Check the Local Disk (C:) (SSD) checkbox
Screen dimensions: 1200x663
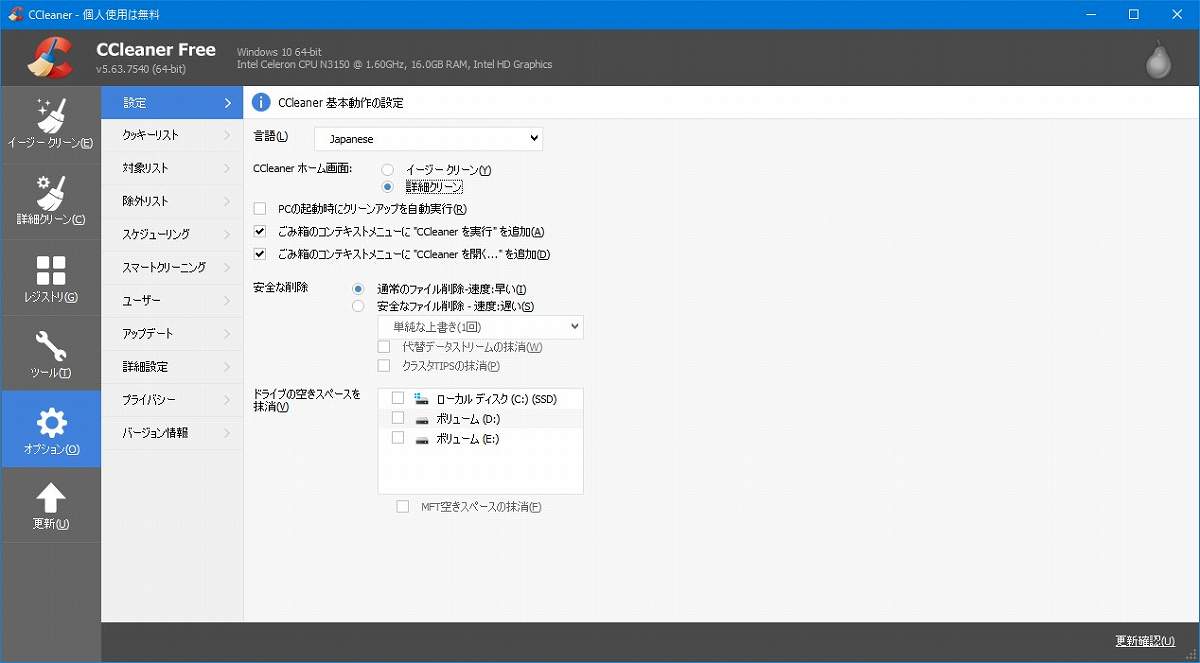(398, 398)
